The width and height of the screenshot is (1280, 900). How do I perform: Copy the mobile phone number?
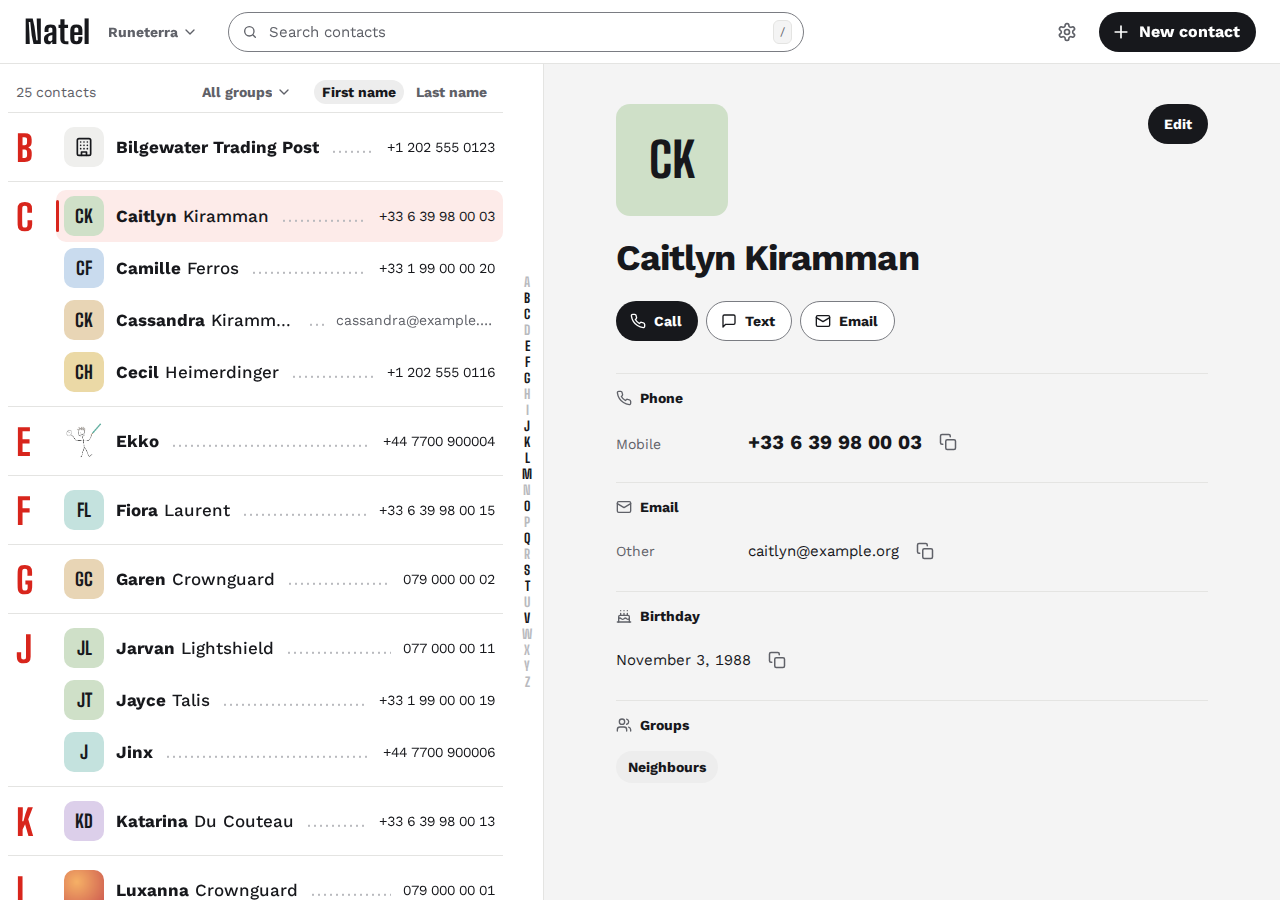click(948, 442)
